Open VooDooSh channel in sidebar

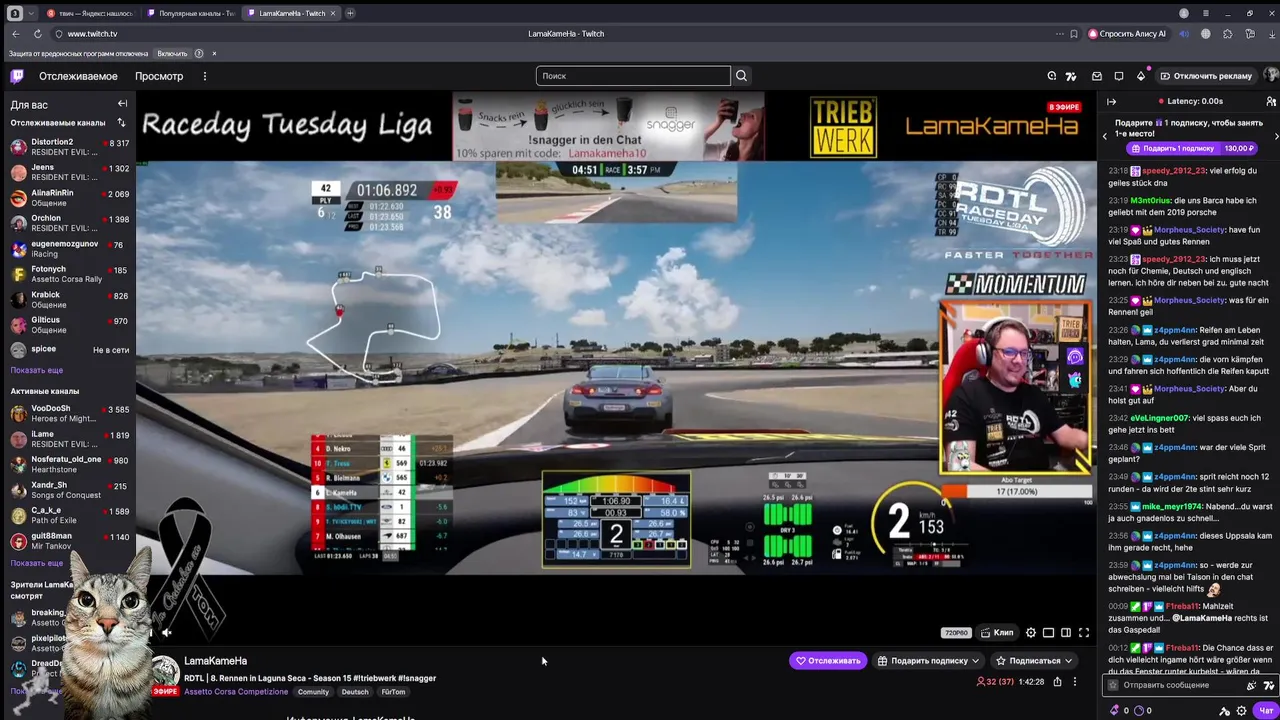(x=69, y=414)
